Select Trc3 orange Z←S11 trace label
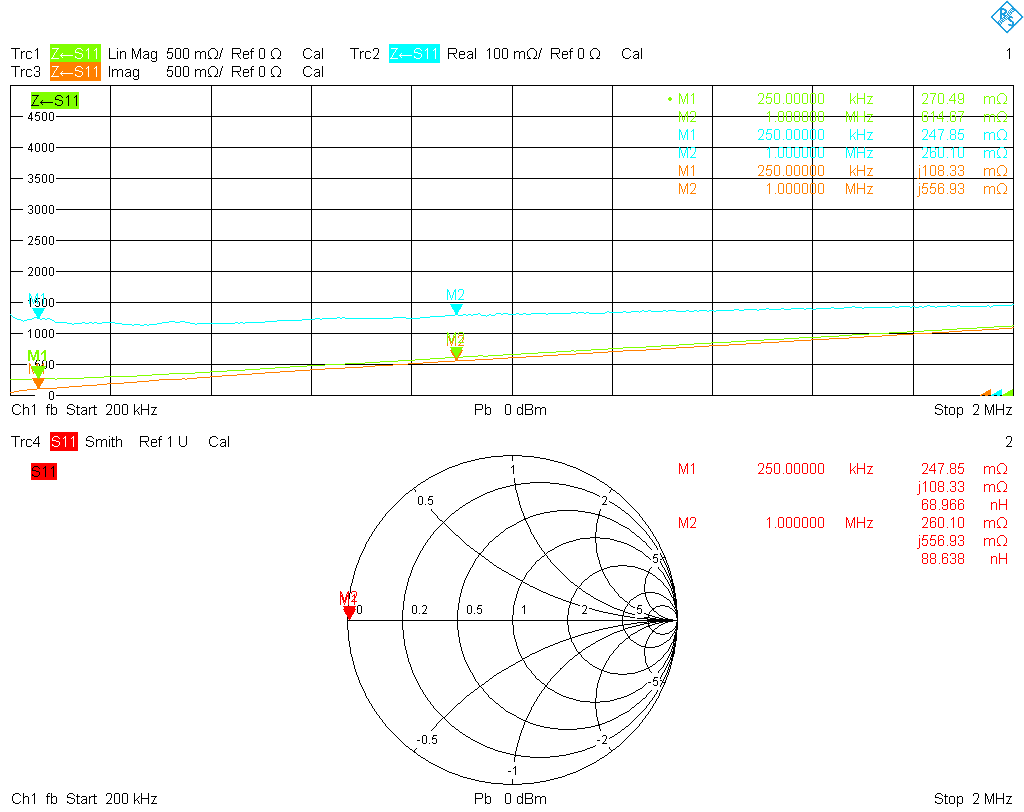Viewport: 1024px width, 812px height. tap(75, 72)
